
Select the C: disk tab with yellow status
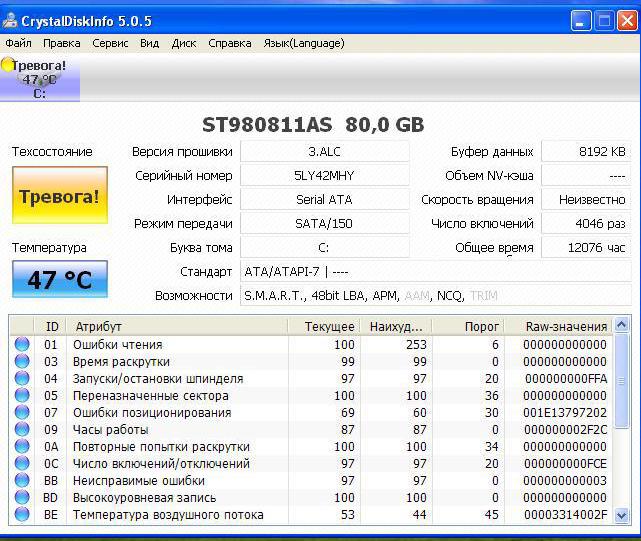pyautogui.click(x=40, y=79)
